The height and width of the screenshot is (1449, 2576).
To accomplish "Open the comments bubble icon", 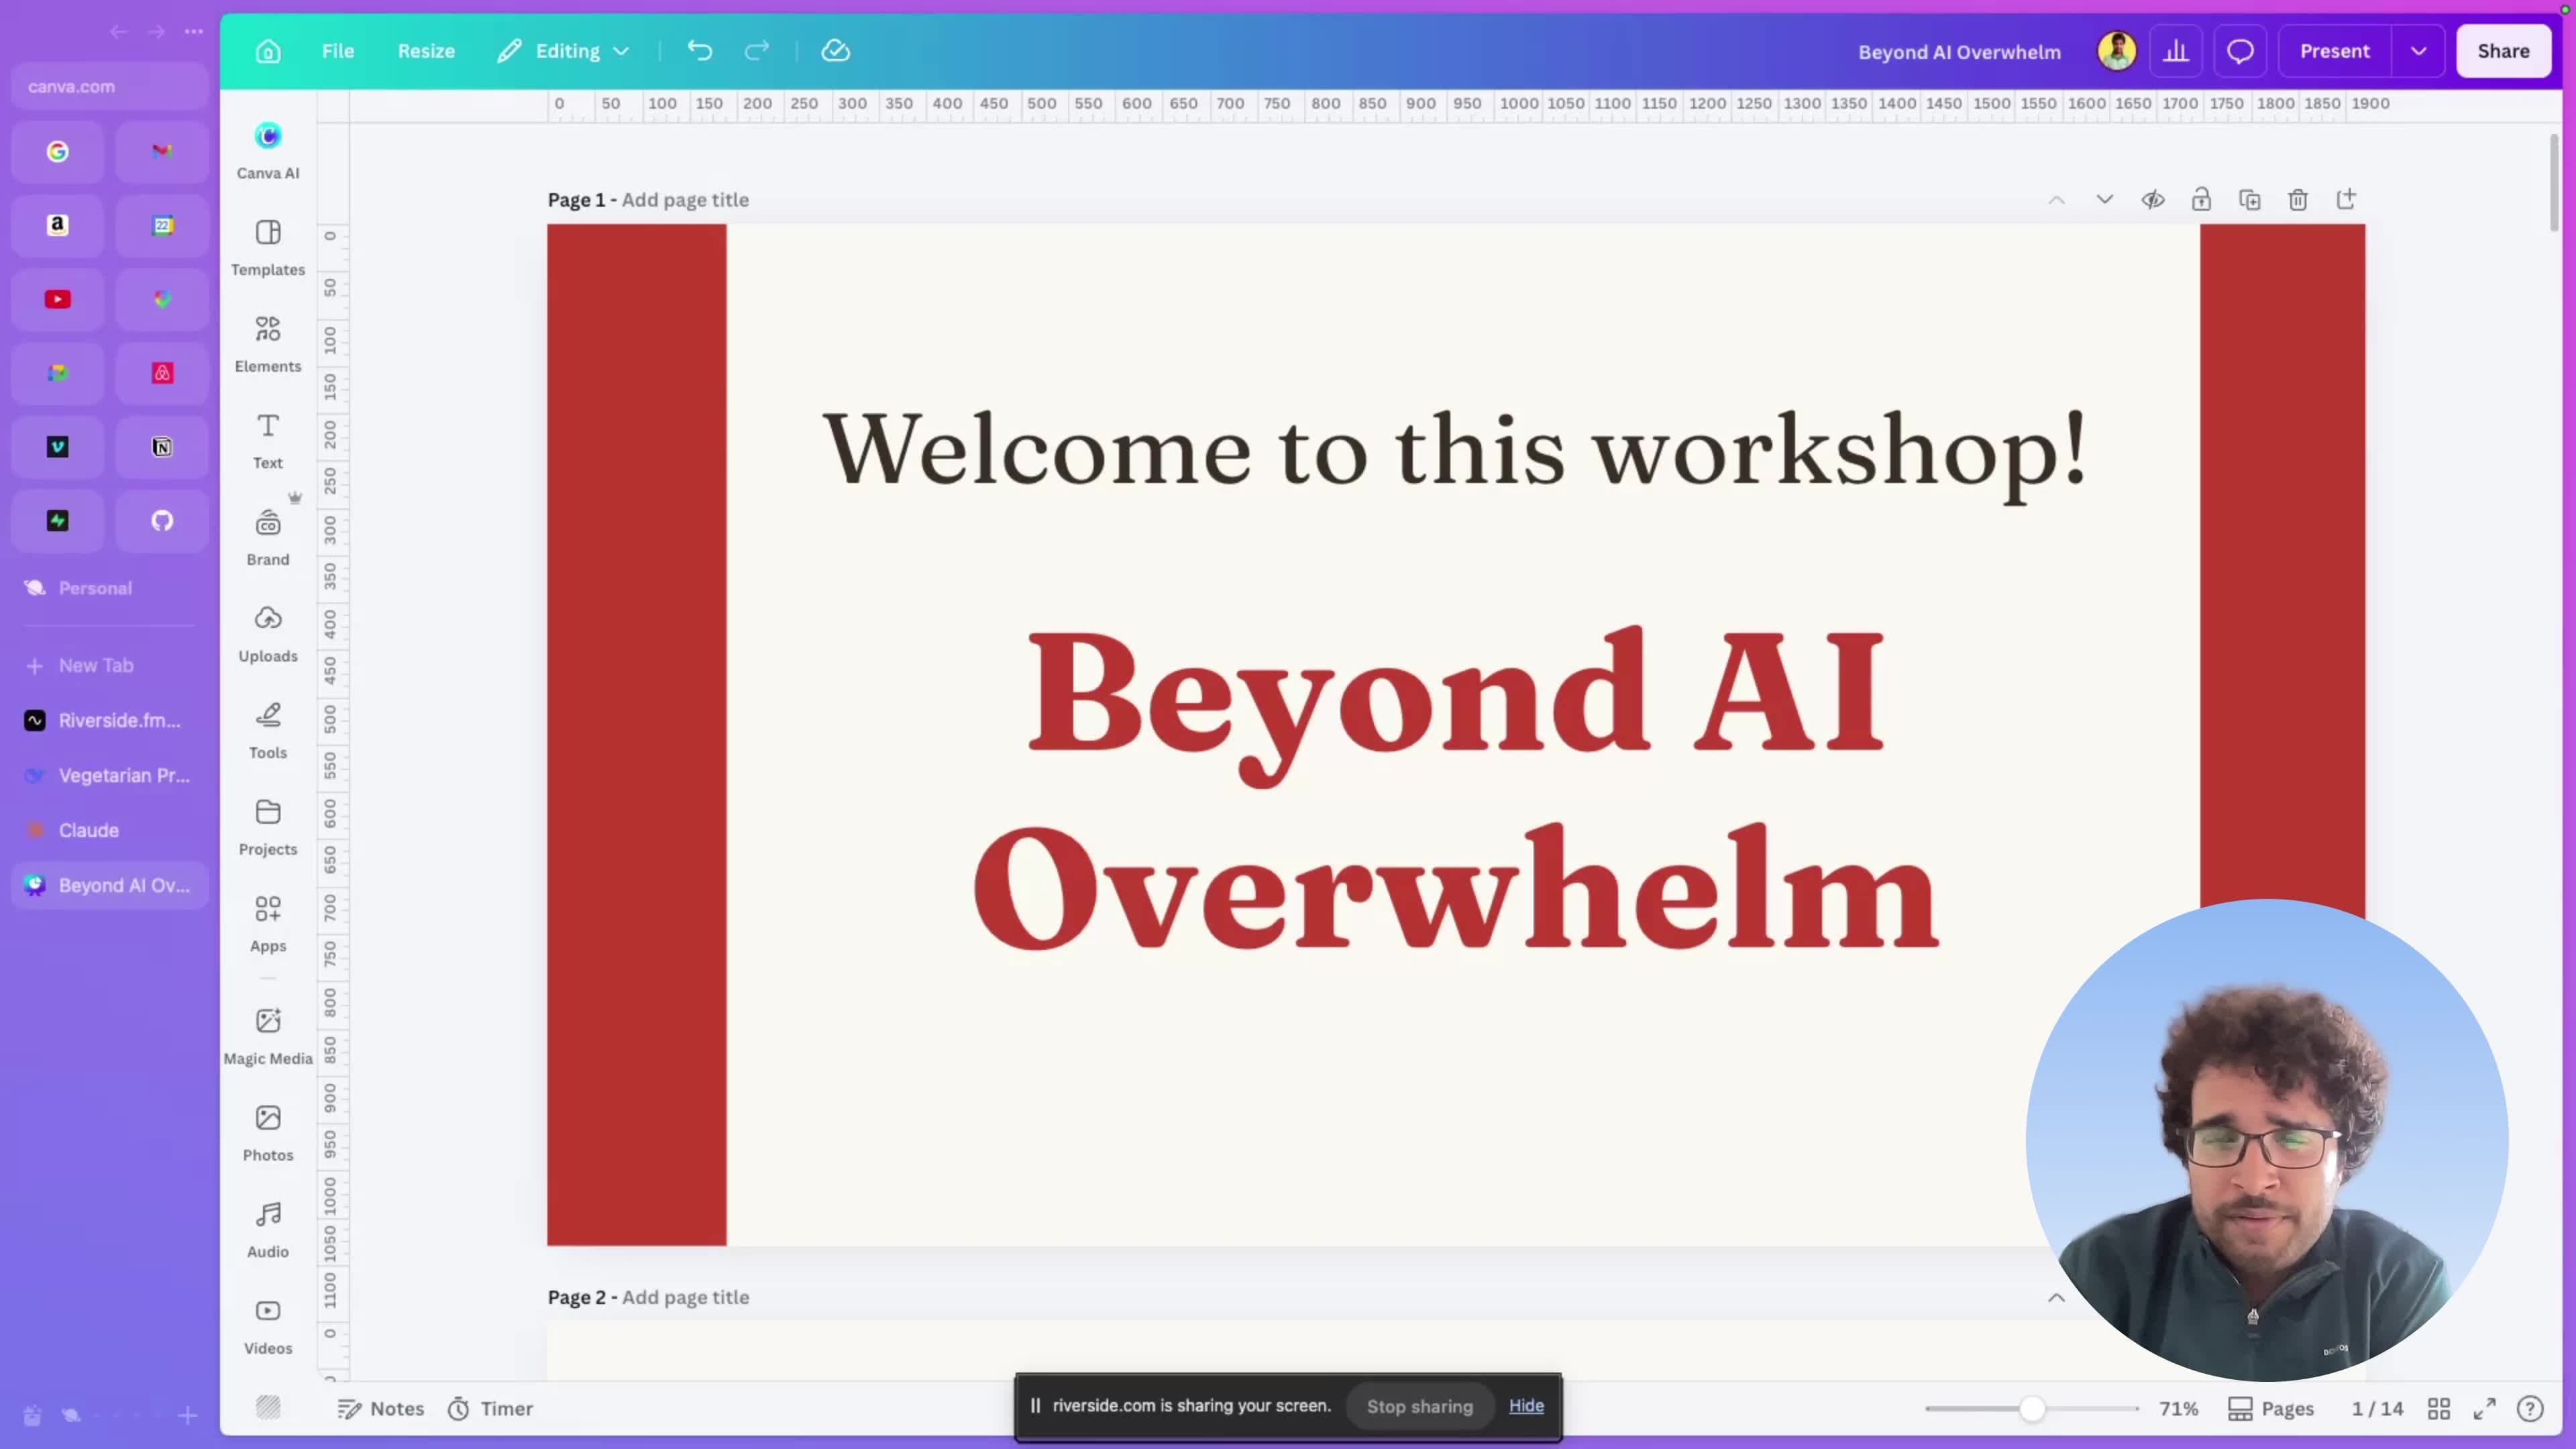I will click(x=2240, y=51).
